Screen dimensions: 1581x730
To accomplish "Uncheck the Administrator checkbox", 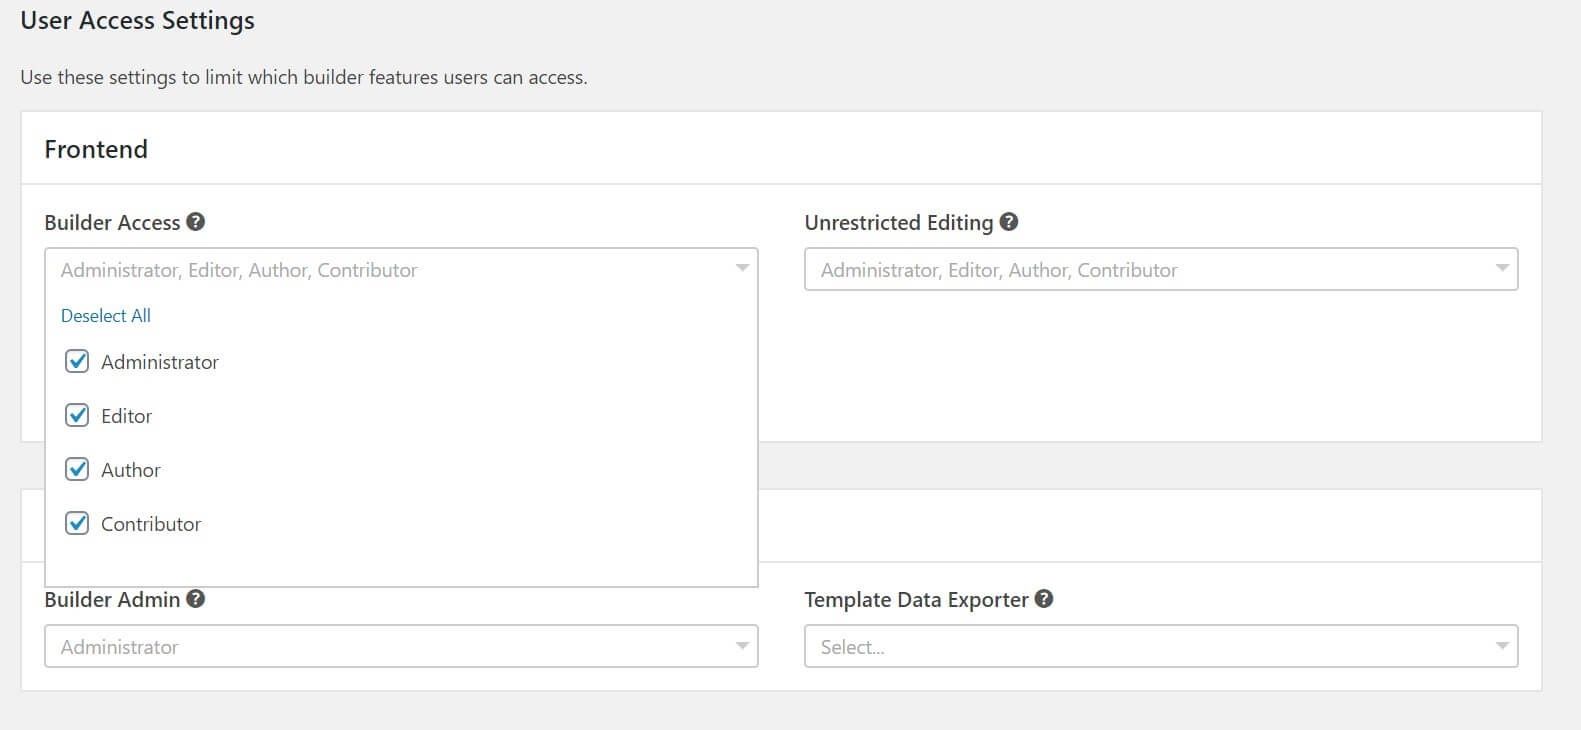I will click(x=77, y=362).
